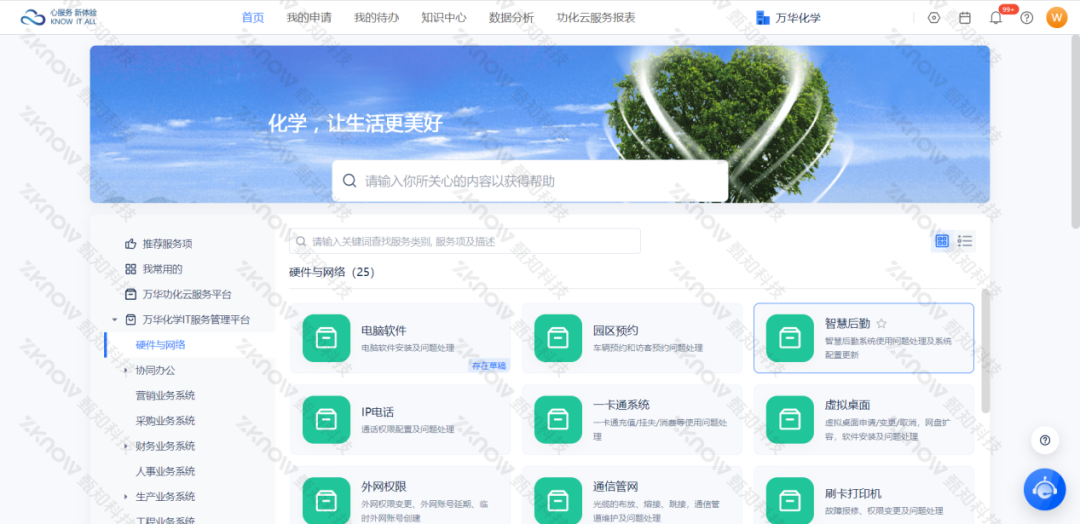
Task: Click the green 外网权限 service icon
Action: point(326,501)
